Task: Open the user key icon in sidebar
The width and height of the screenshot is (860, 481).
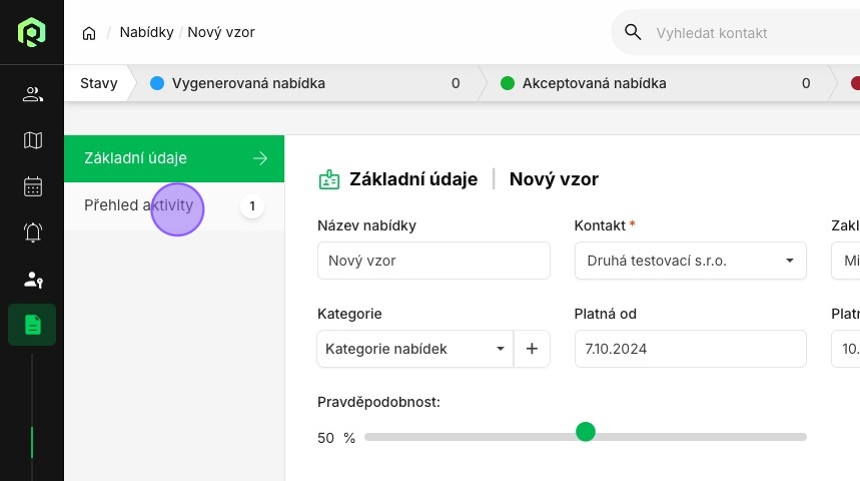Action: [x=32, y=279]
